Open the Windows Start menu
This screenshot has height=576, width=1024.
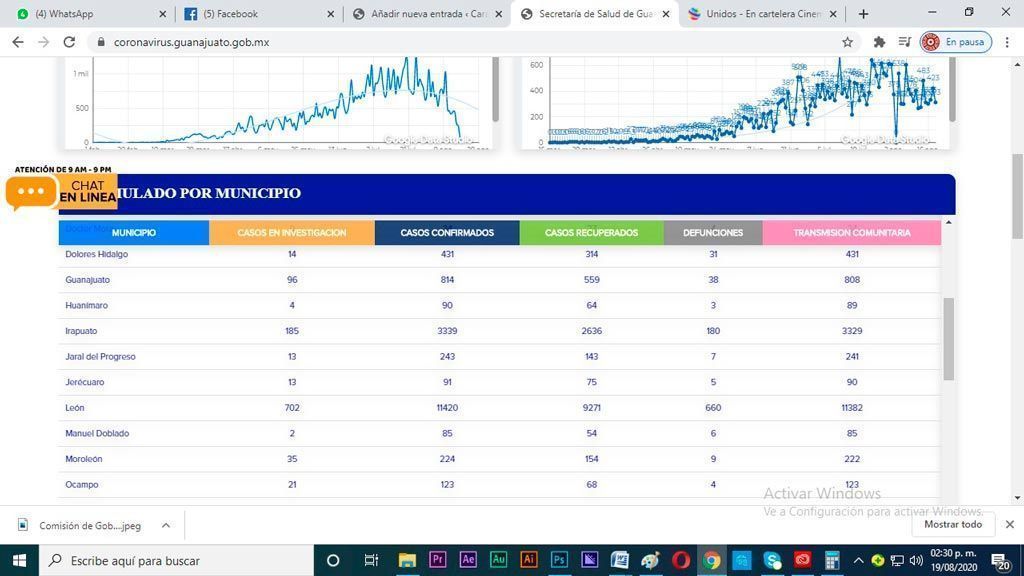(x=19, y=560)
